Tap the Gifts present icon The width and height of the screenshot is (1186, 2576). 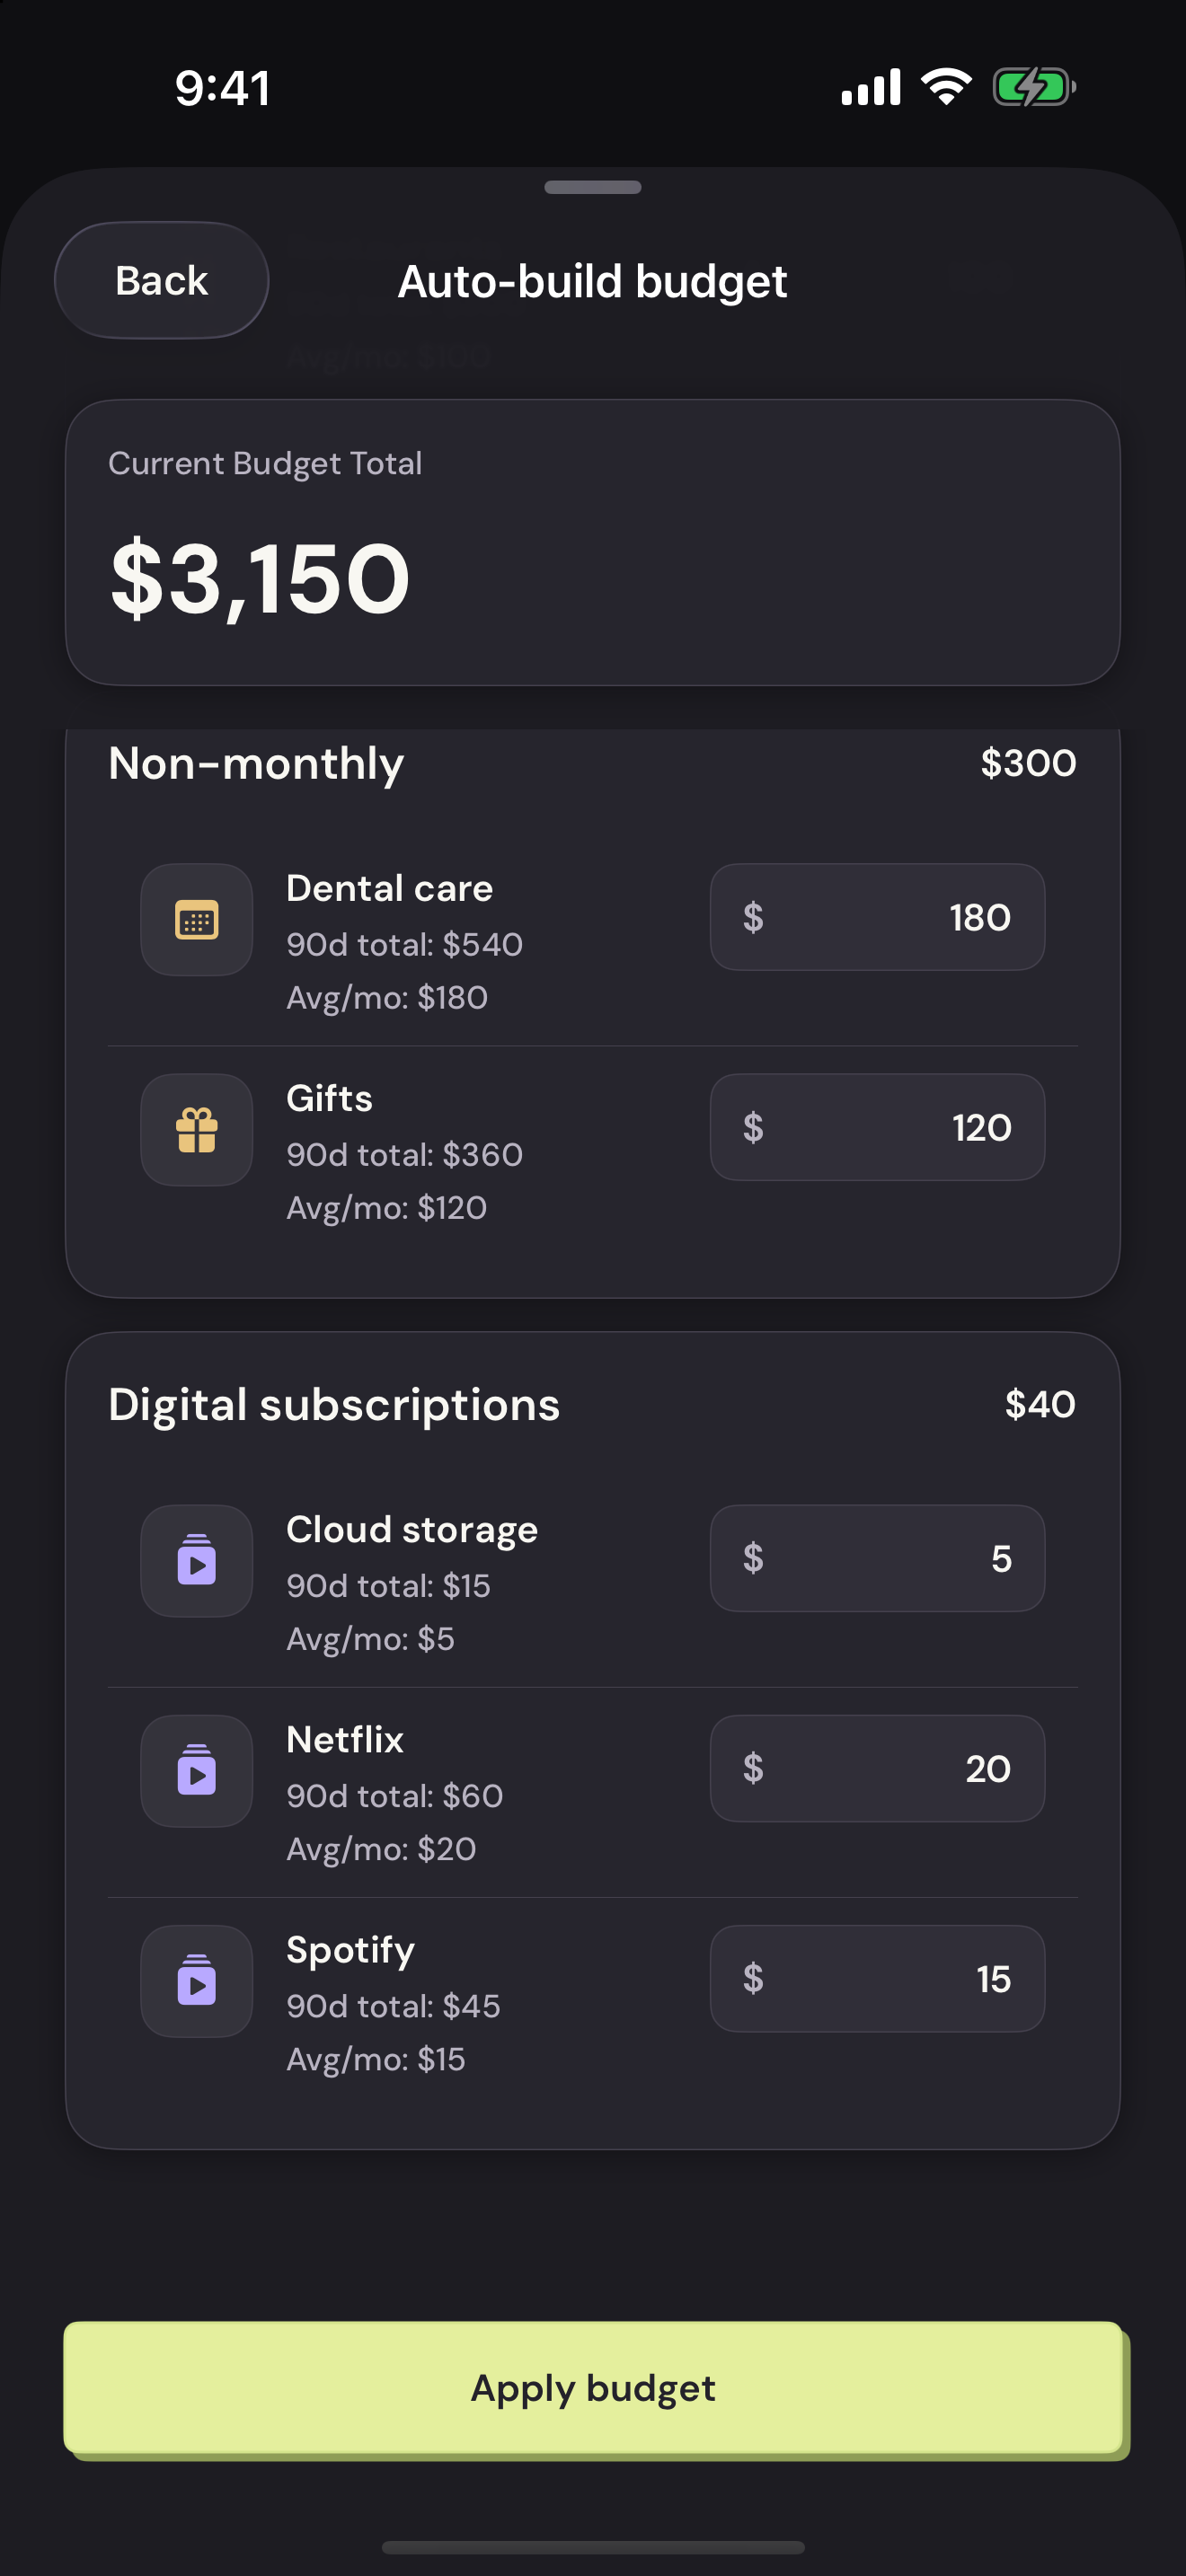point(196,1129)
